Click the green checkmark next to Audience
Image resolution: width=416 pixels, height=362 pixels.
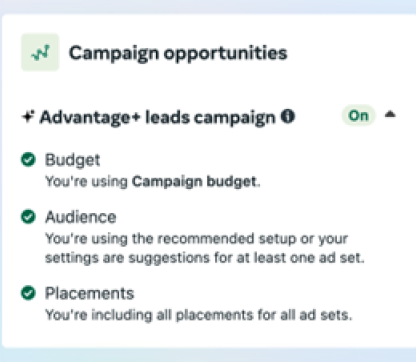(x=28, y=217)
